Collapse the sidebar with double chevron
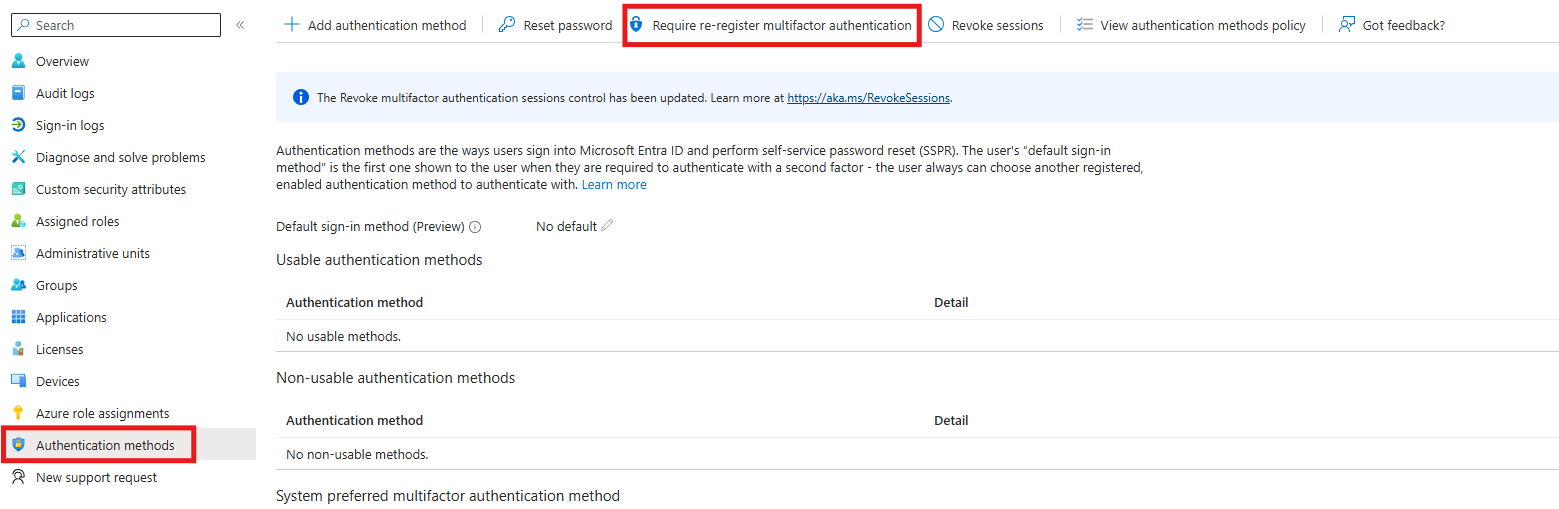 pos(240,25)
